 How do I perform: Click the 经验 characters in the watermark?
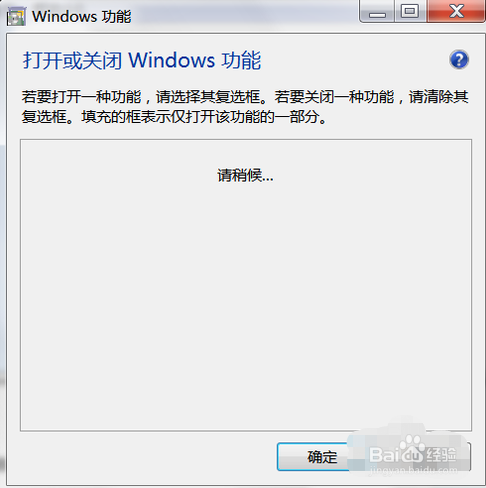point(441,454)
